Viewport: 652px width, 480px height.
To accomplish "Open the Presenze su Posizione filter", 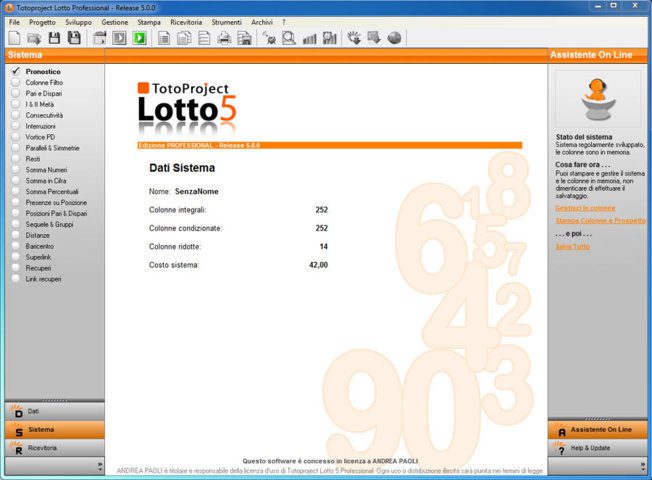I will click(x=56, y=202).
